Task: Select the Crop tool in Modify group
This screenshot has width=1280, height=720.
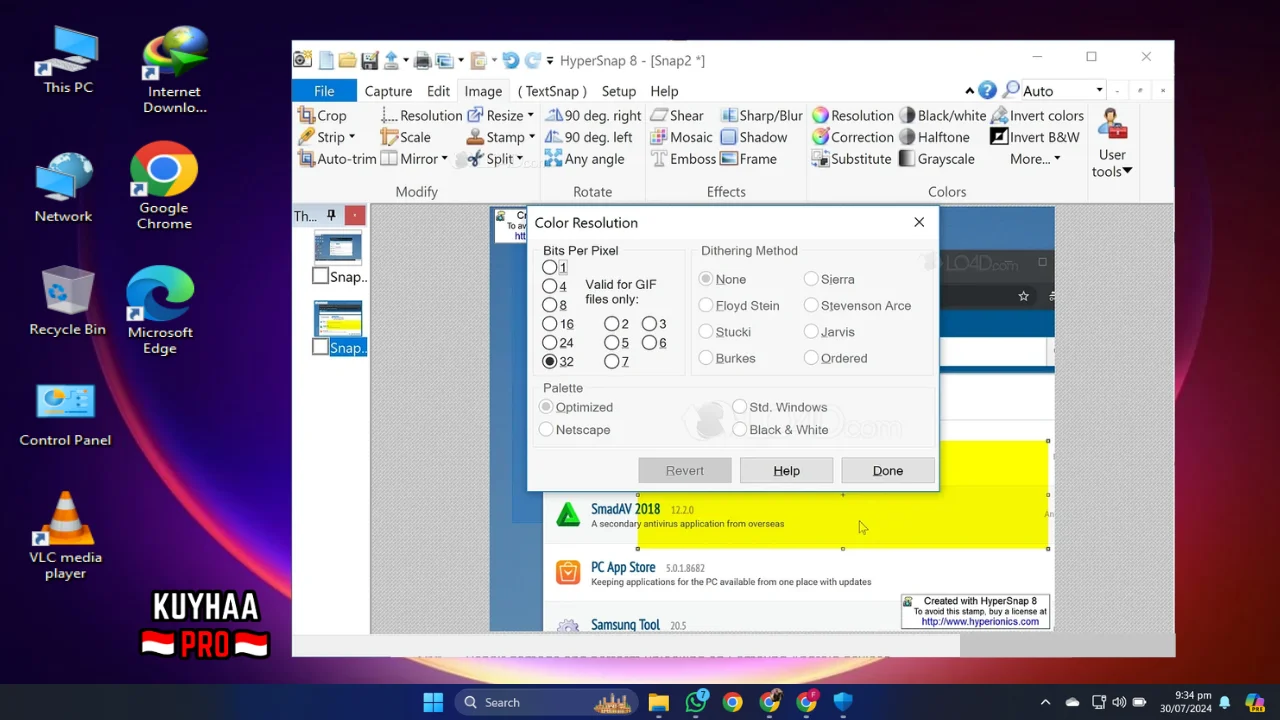Action: pyautogui.click(x=322, y=116)
